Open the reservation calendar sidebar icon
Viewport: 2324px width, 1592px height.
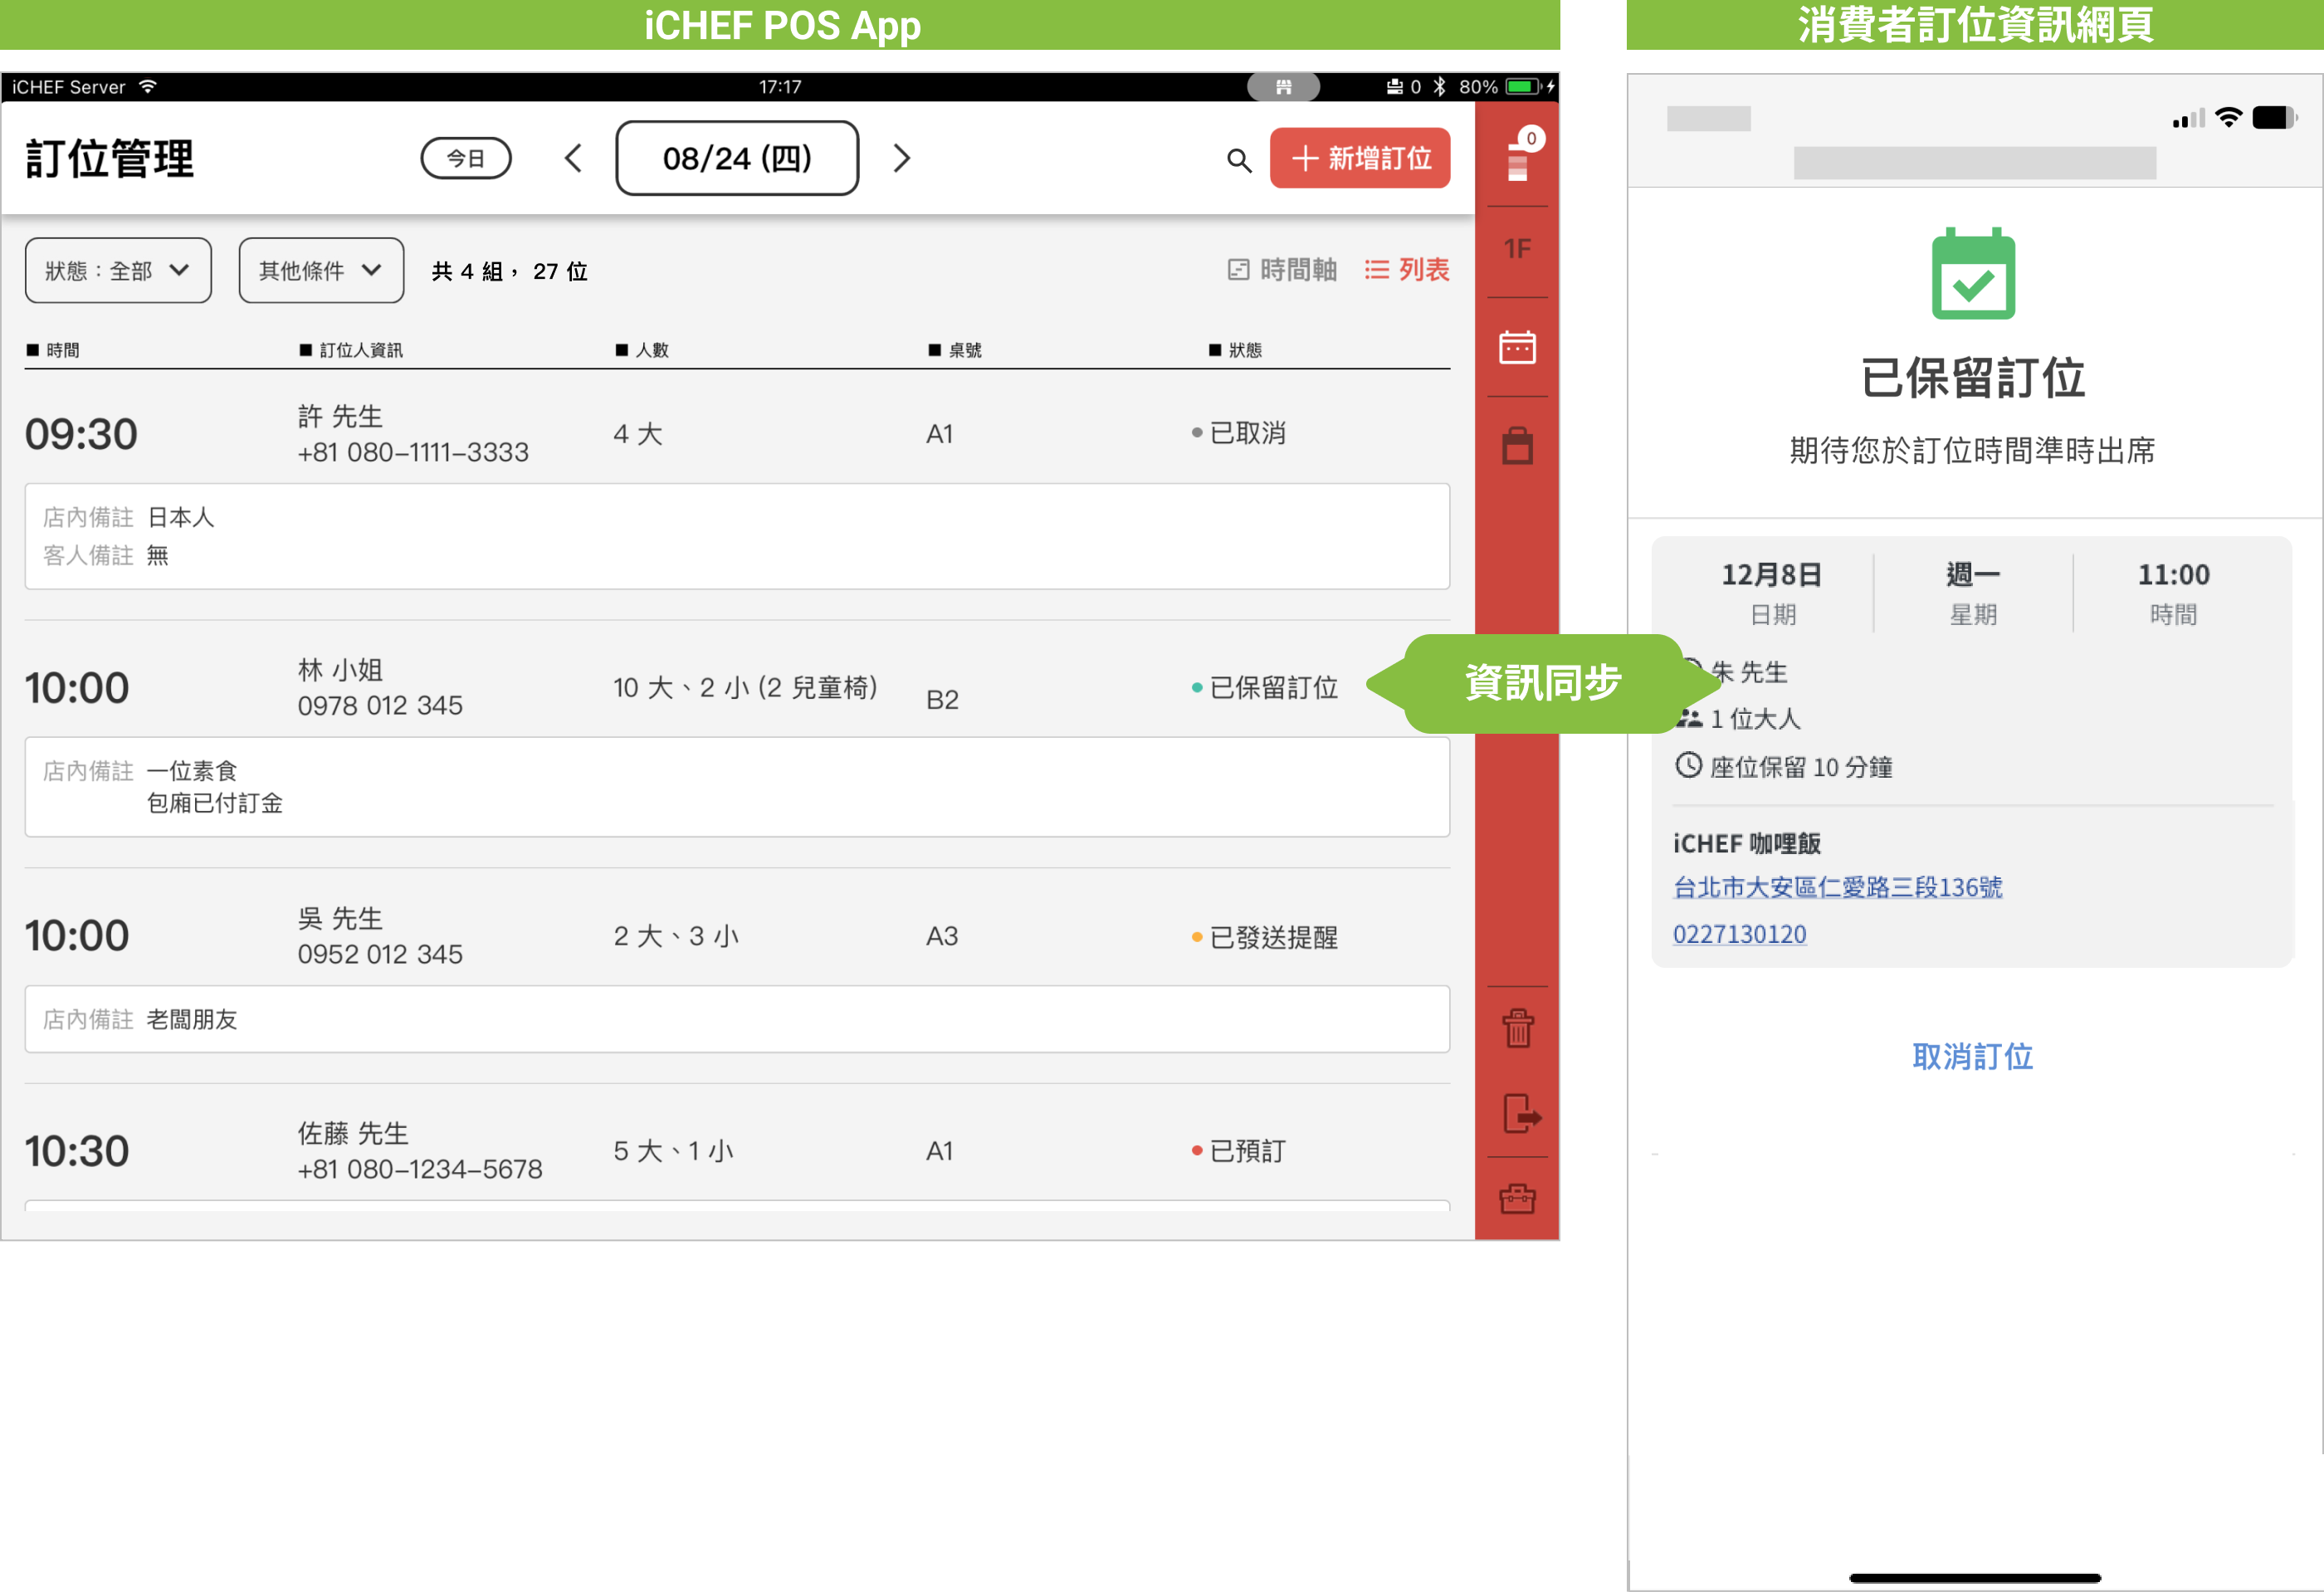pos(1516,348)
